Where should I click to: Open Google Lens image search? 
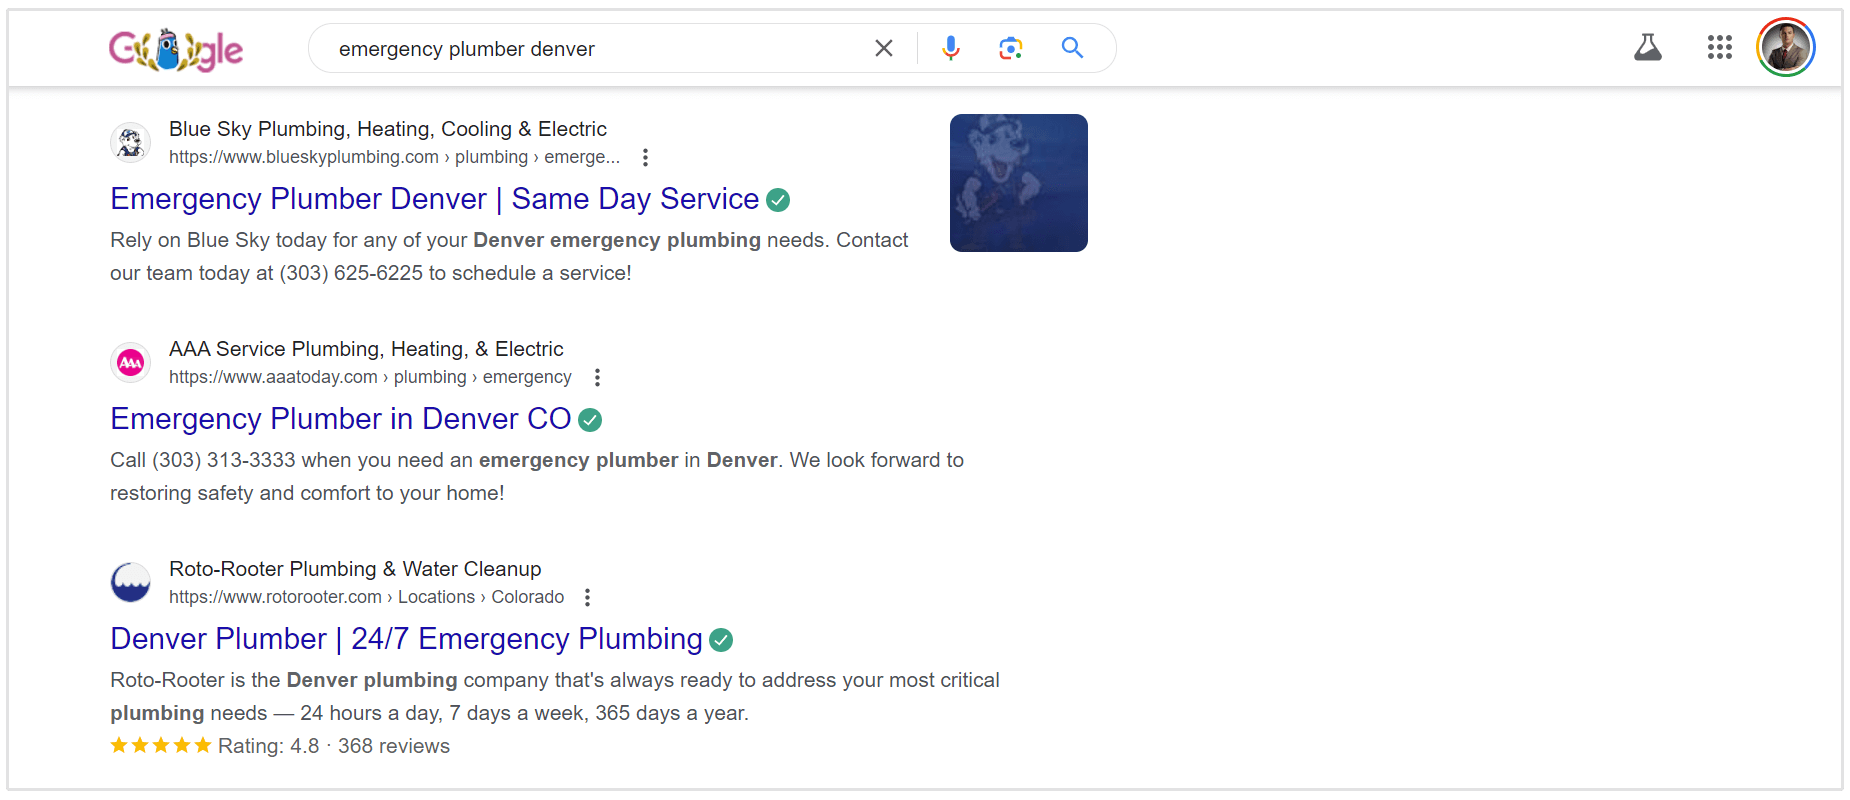tap(1011, 48)
